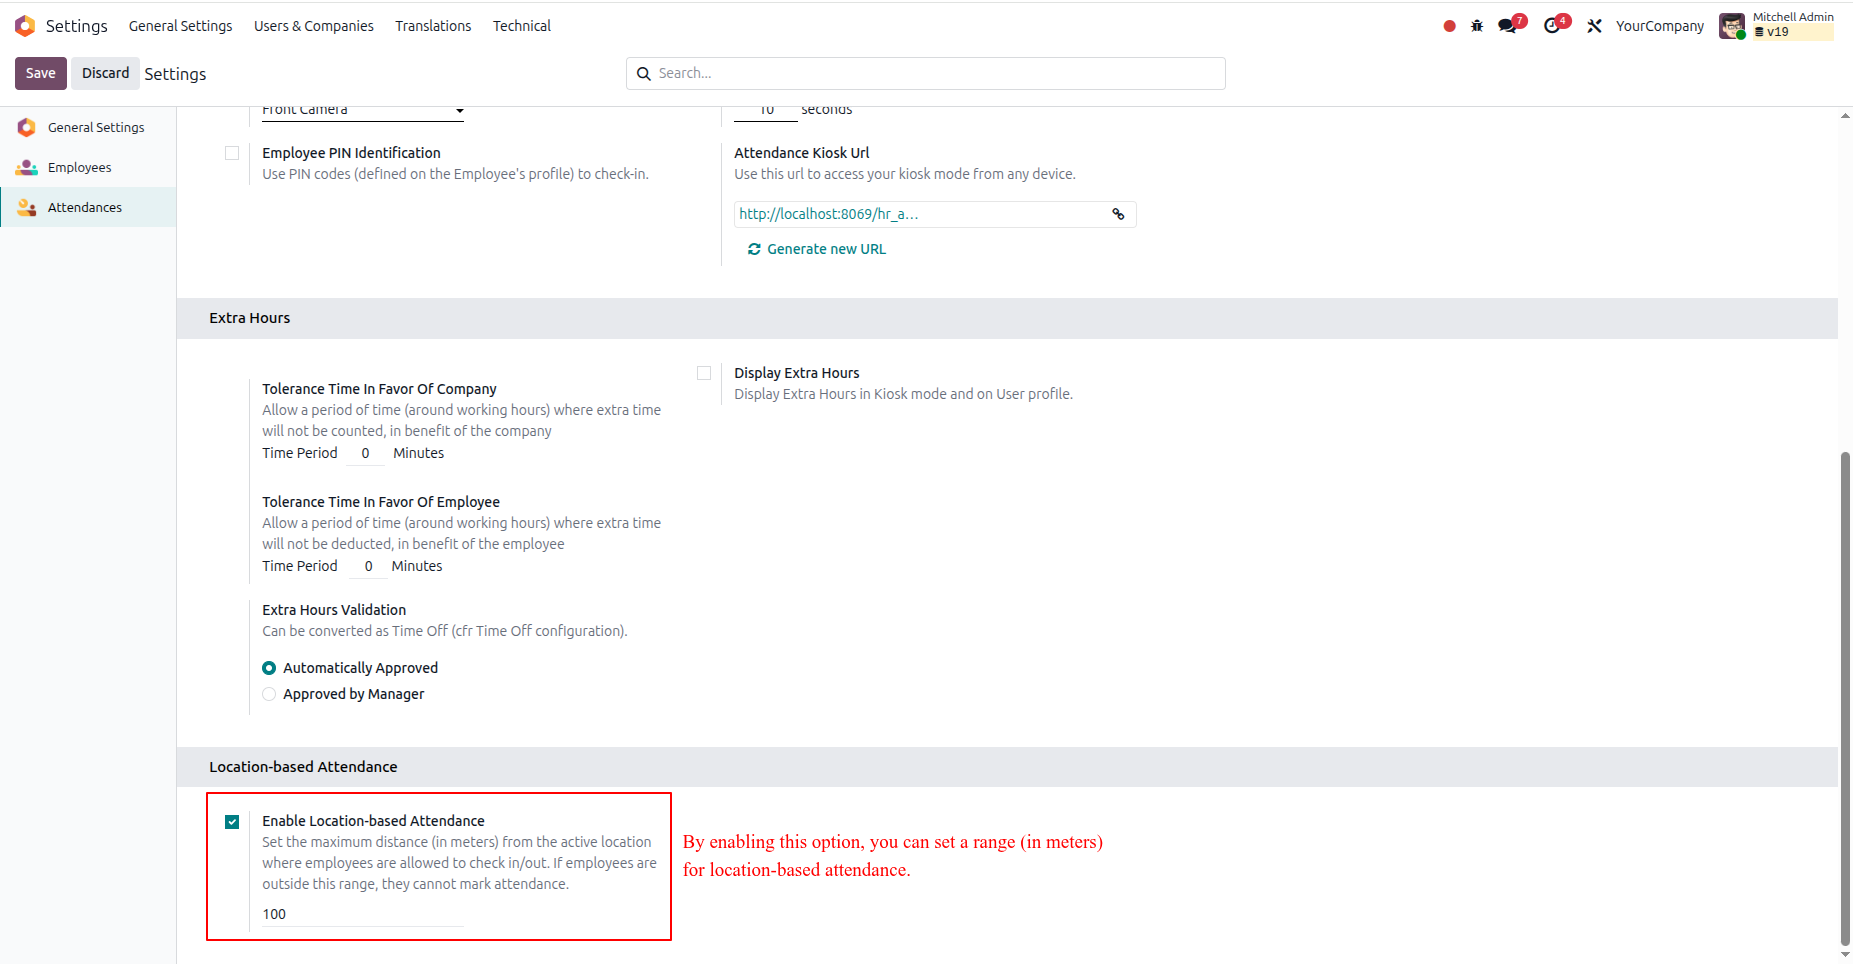Click the General Settings sidebar icon

coord(27,127)
